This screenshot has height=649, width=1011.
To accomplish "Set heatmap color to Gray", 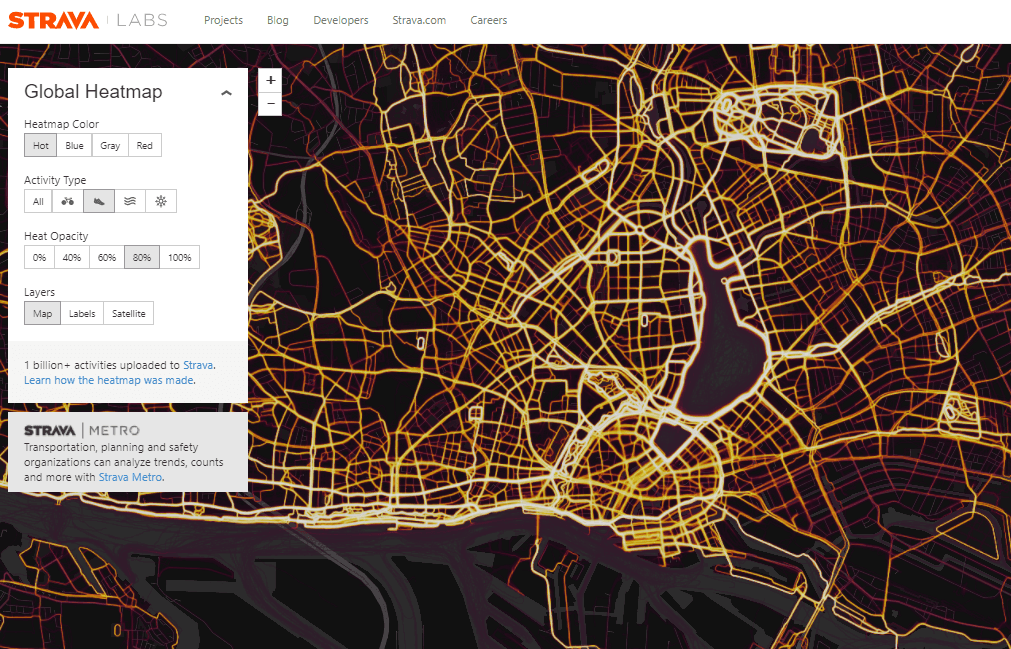I will [110, 146].
